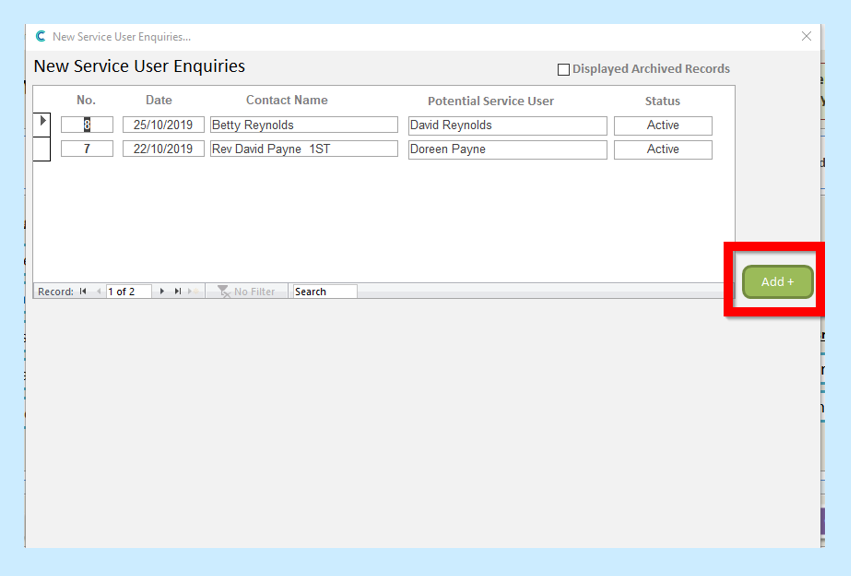The height and width of the screenshot is (576, 851).
Task: Select the empty row selector for record 7
Action: [x=43, y=149]
